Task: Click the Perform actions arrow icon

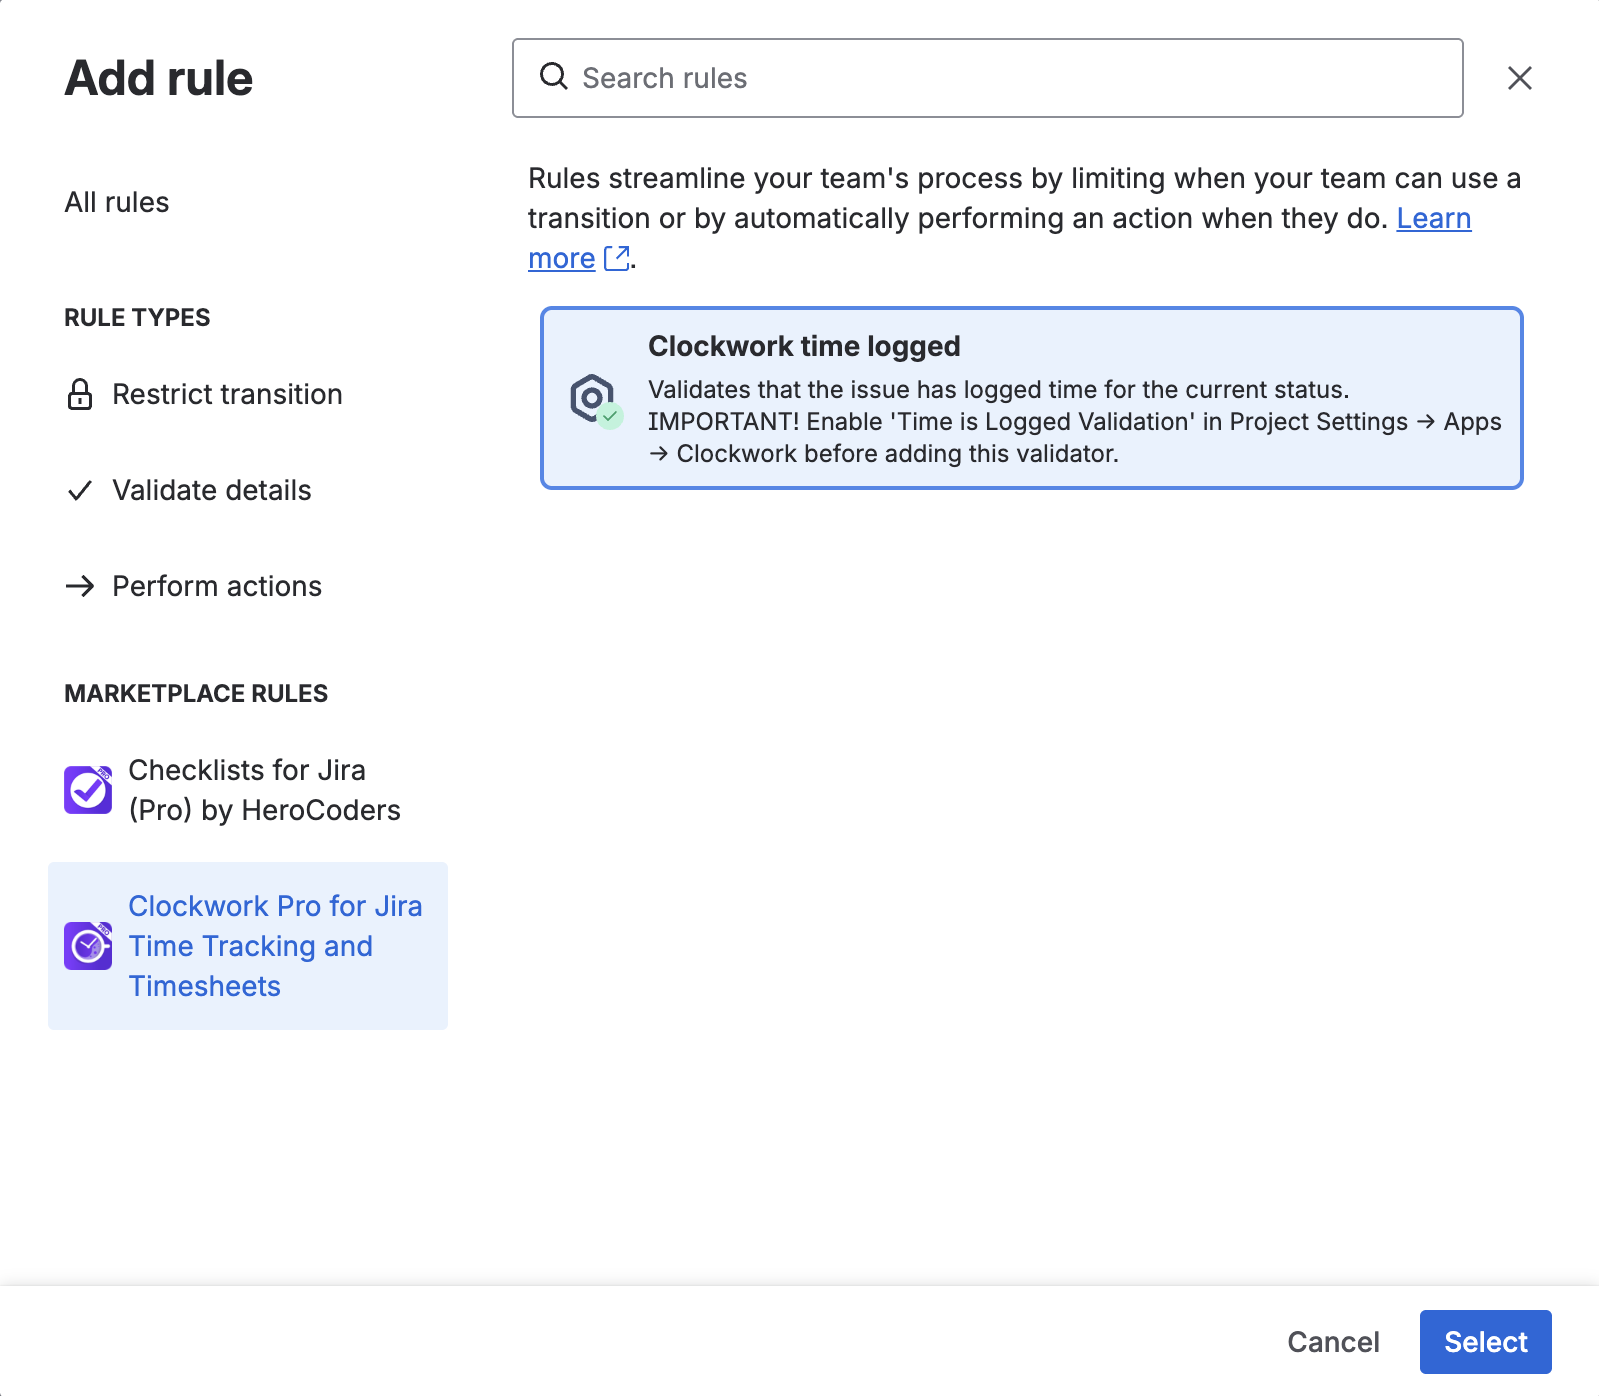Action: pyautogui.click(x=80, y=586)
